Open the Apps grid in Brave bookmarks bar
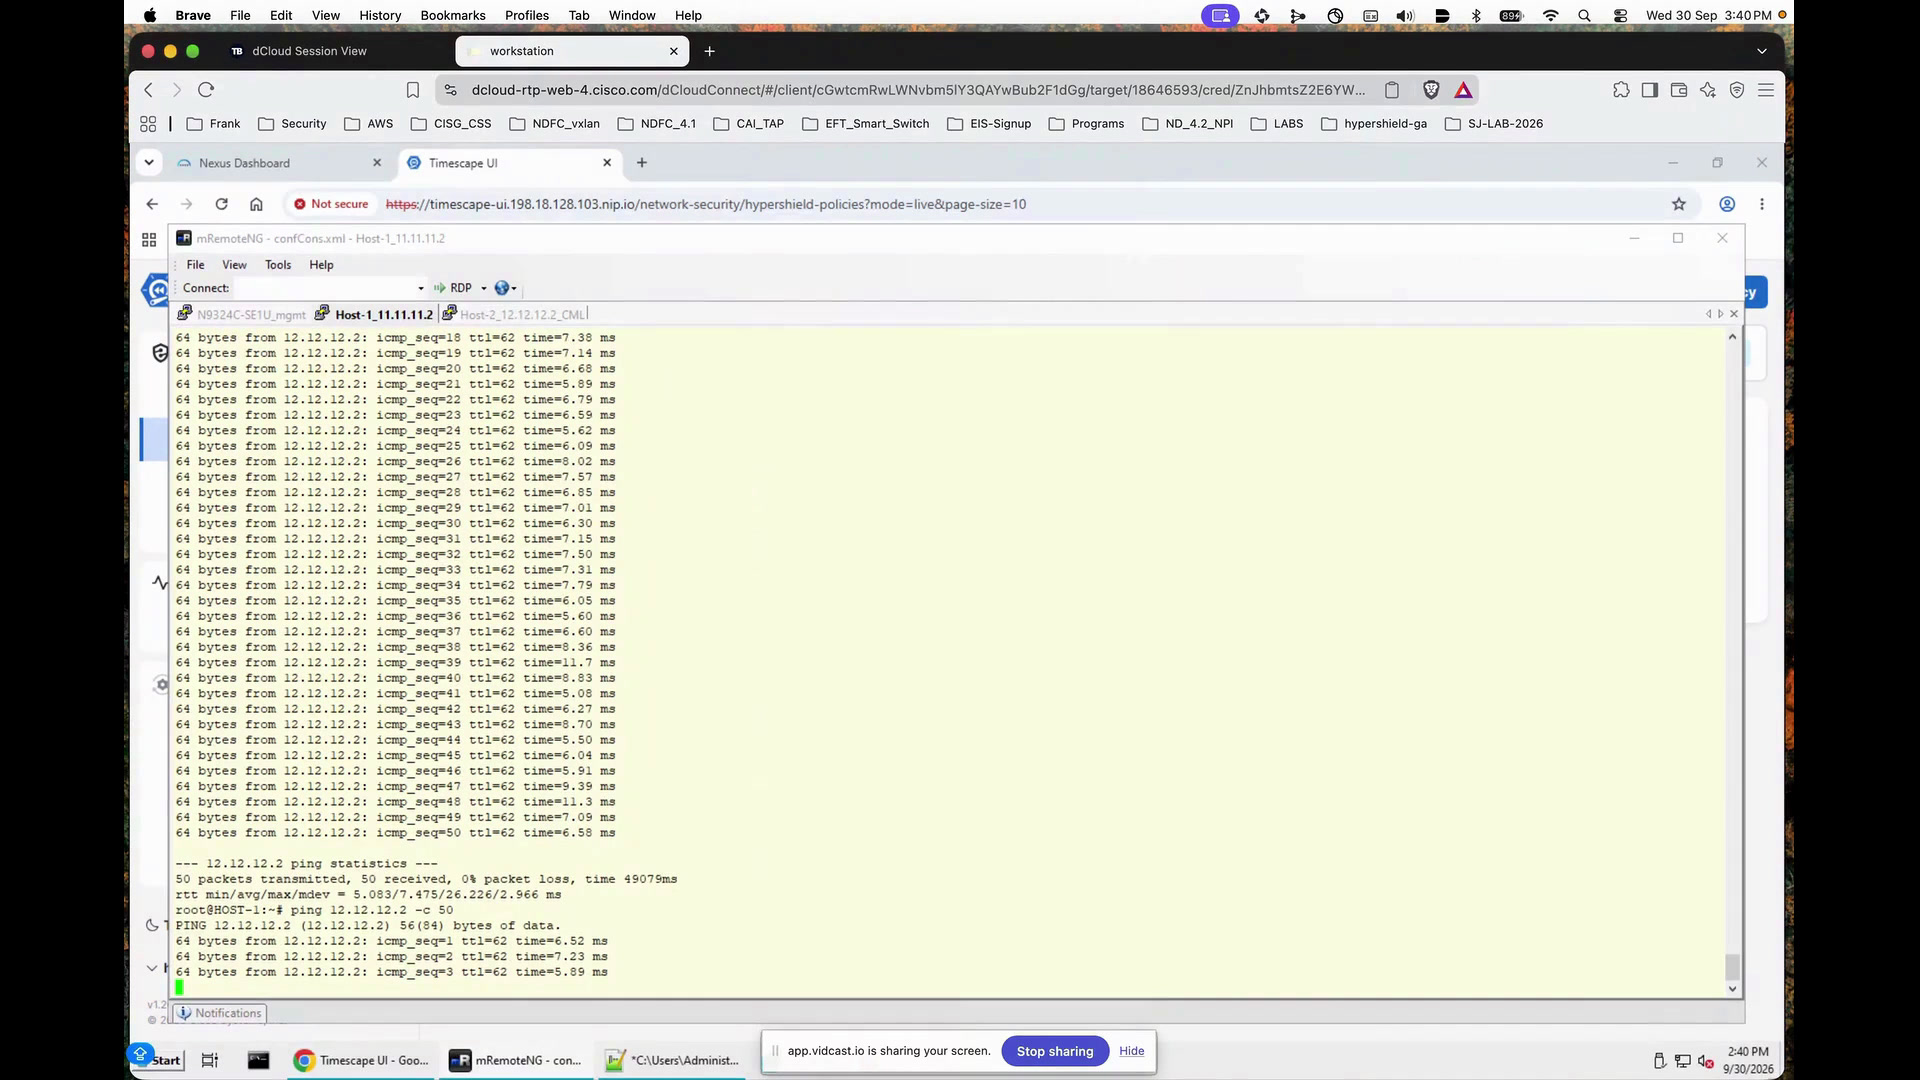 tap(148, 124)
